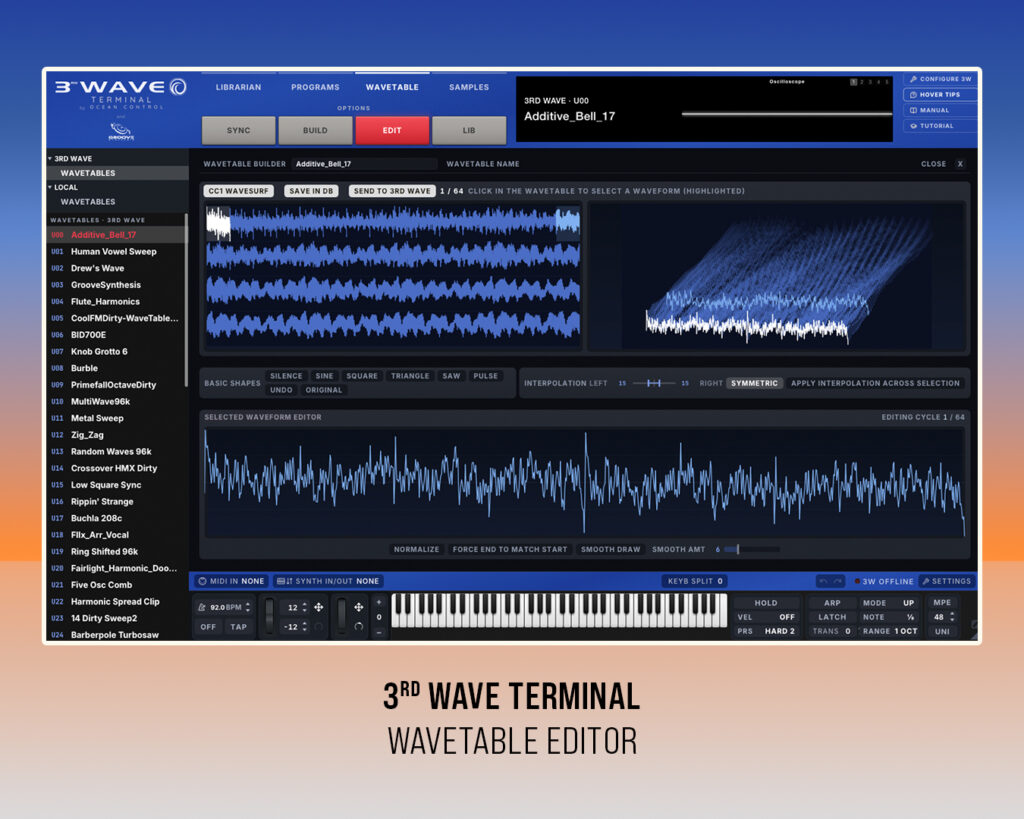
Task: Click SAVE IN DB button
Action: pyautogui.click(x=311, y=191)
